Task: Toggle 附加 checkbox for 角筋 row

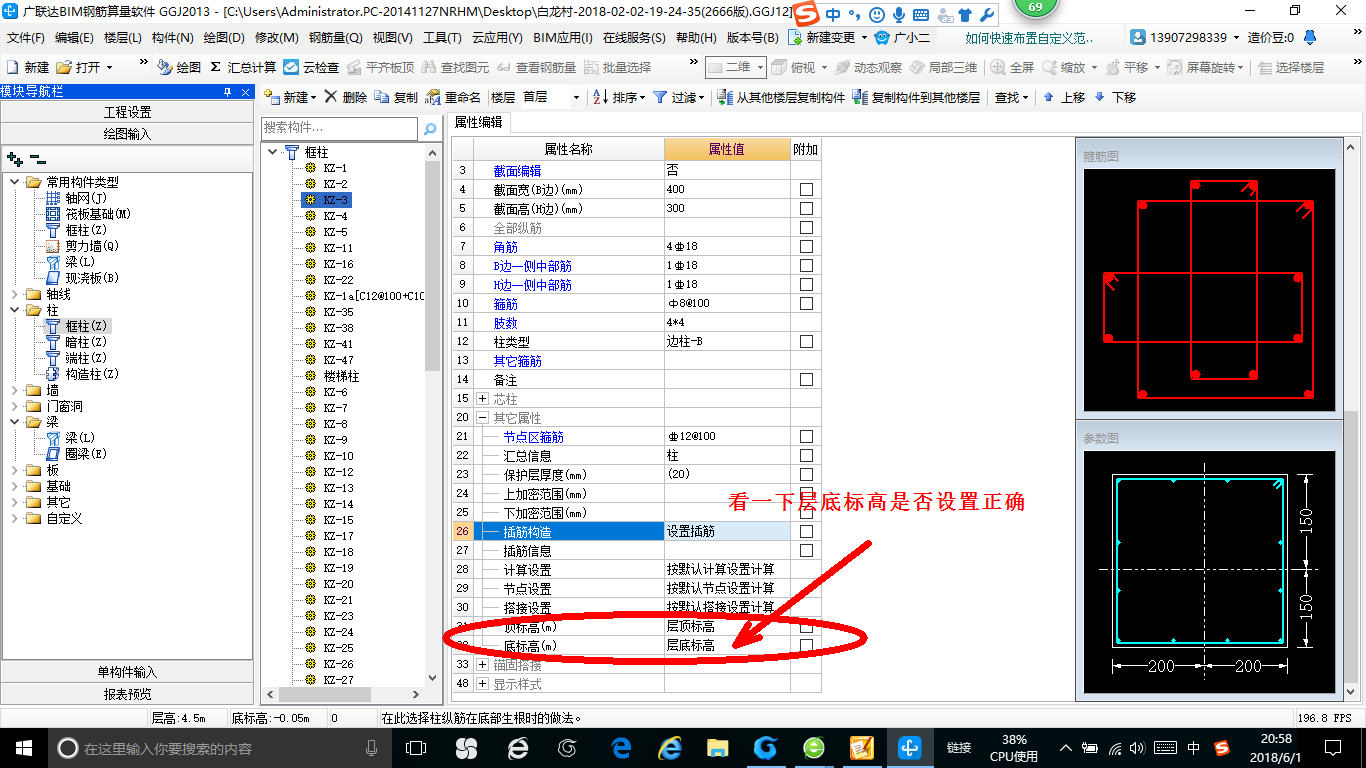Action: (806, 246)
